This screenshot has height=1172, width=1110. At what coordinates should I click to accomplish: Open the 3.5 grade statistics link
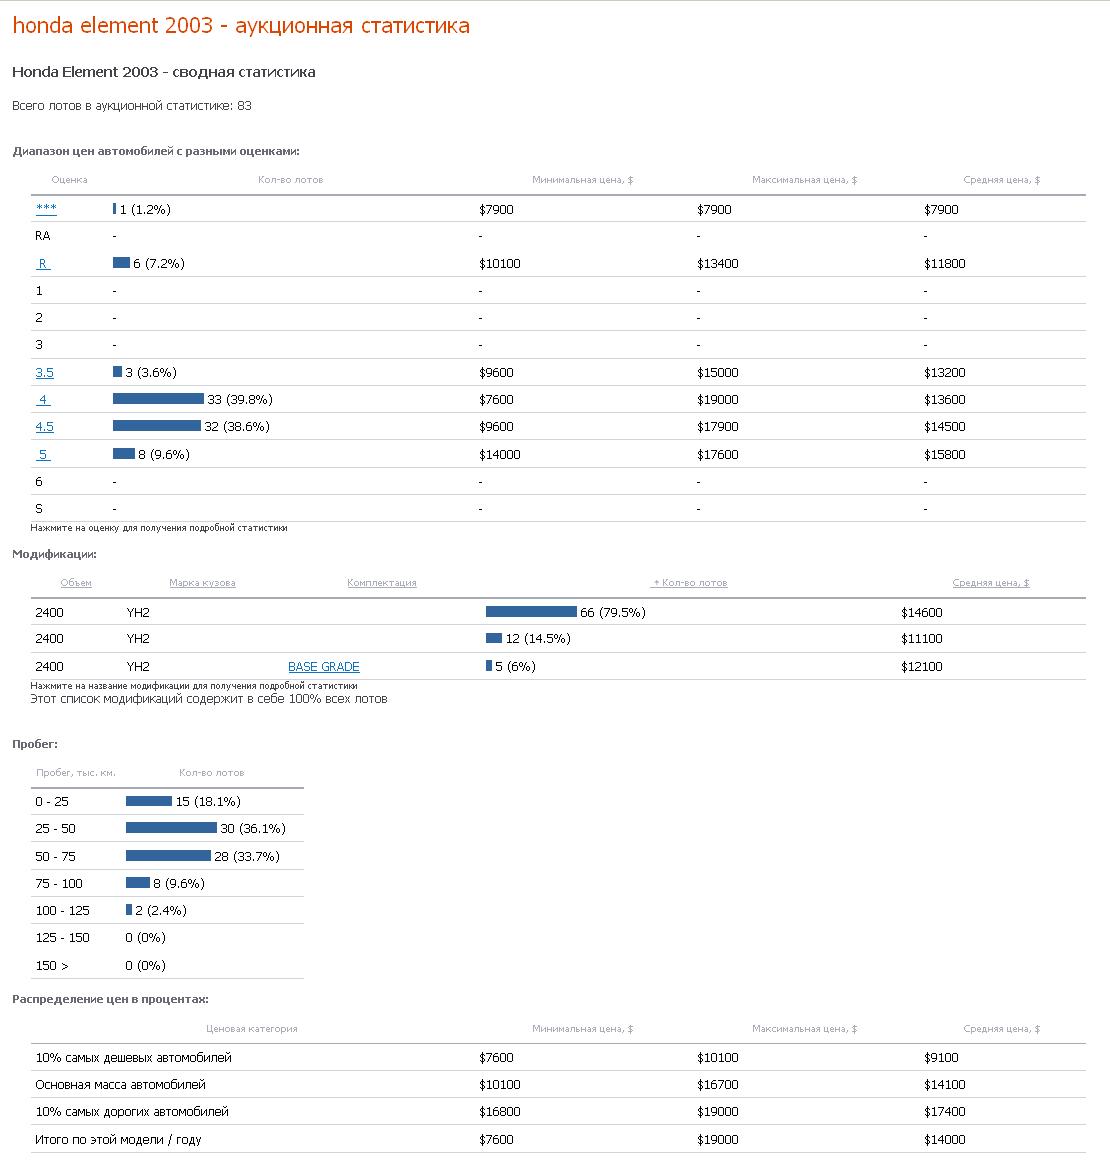(x=45, y=373)
